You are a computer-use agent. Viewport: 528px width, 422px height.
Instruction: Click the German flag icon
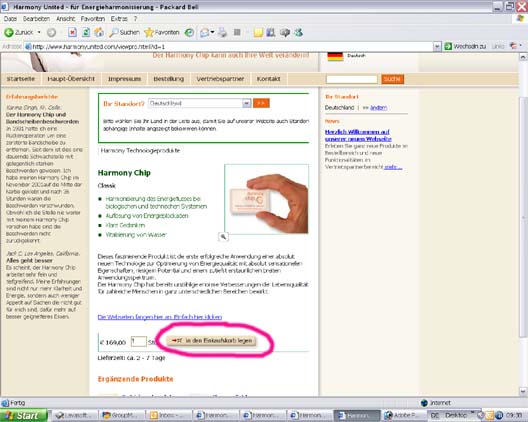[x=335, y=57]
